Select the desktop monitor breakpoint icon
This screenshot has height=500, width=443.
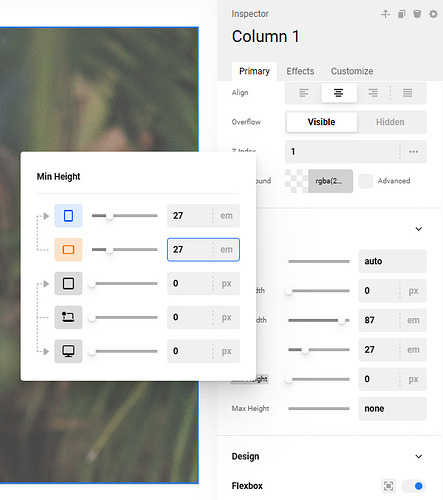click(68, 351)
